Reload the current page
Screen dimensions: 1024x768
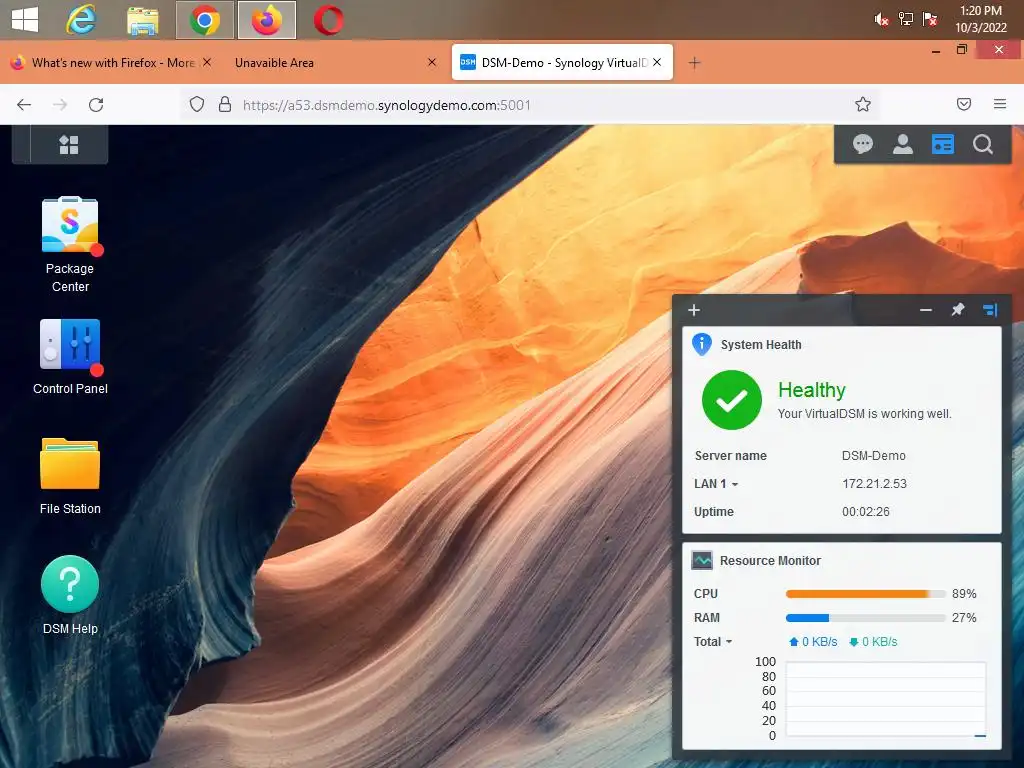point(96,104)
